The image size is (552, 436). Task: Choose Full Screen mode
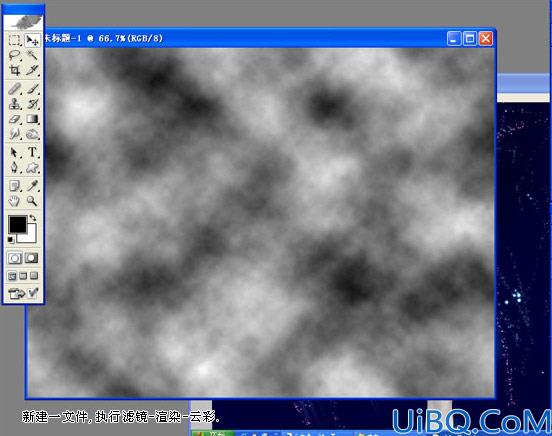(34, 276)
